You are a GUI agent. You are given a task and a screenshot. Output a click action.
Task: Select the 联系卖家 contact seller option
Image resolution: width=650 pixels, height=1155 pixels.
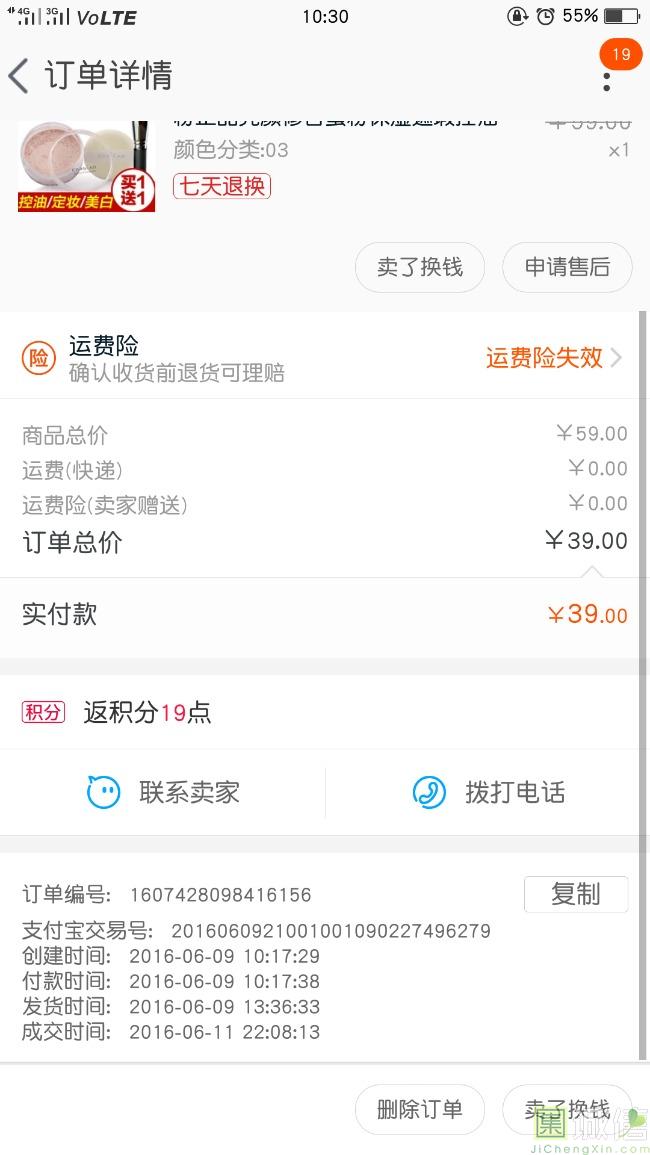(189, 793)
